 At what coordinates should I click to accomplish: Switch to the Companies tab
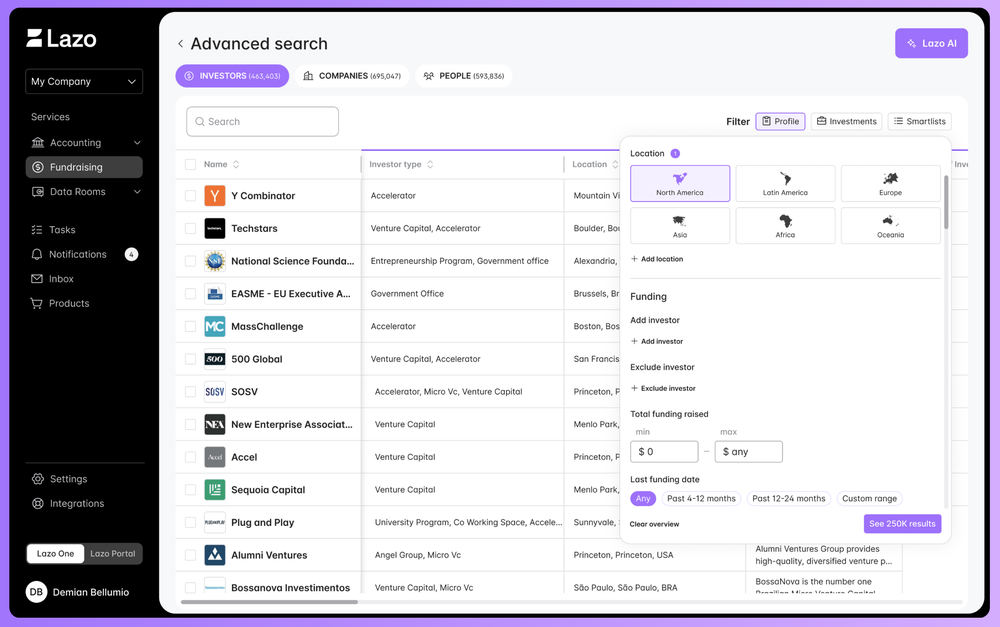(x=352, y=76)
